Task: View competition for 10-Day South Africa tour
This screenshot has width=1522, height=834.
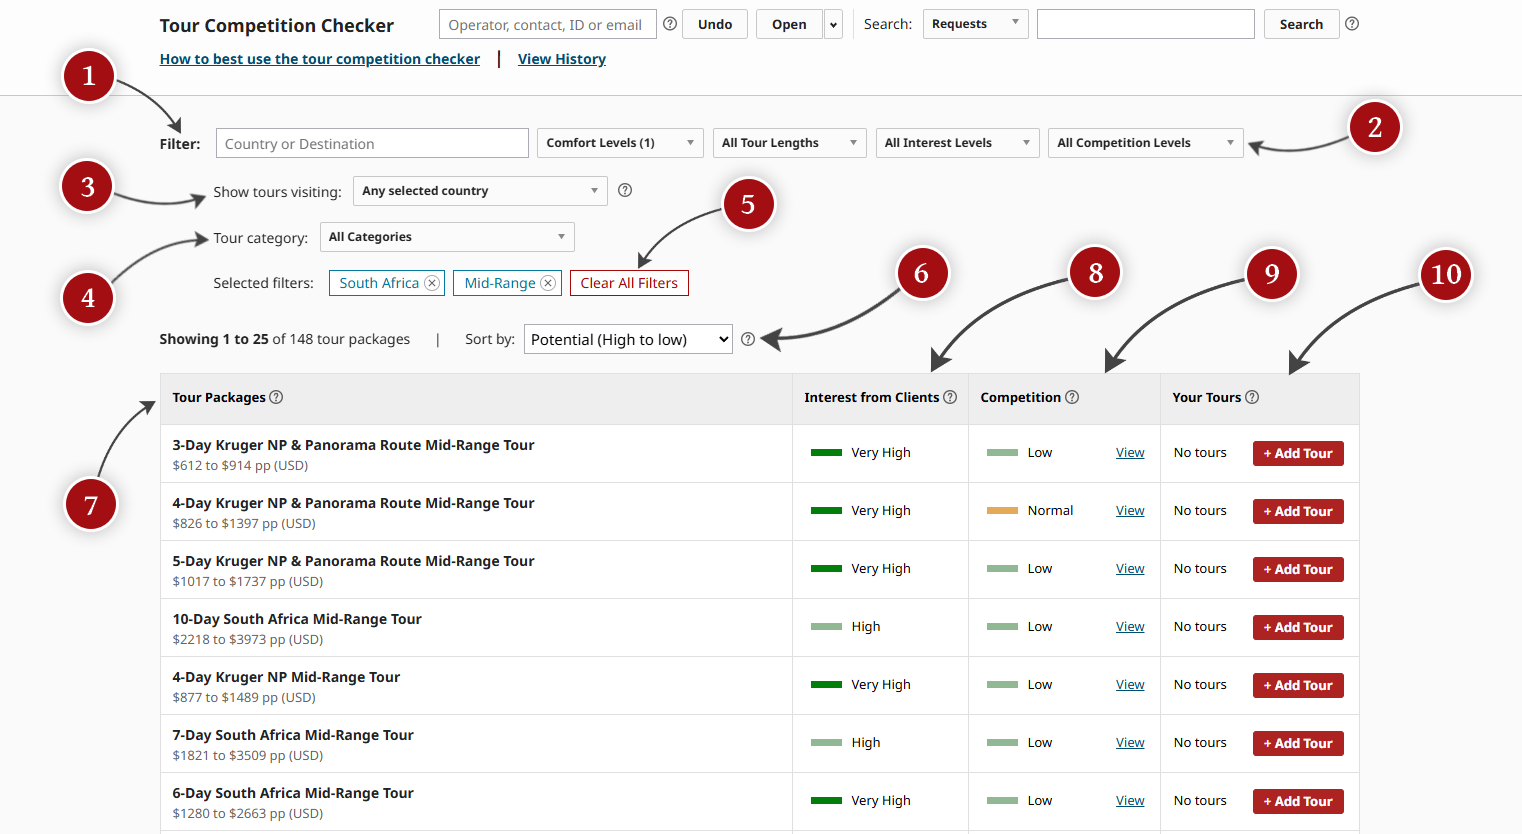Action: click(1130, 627)
